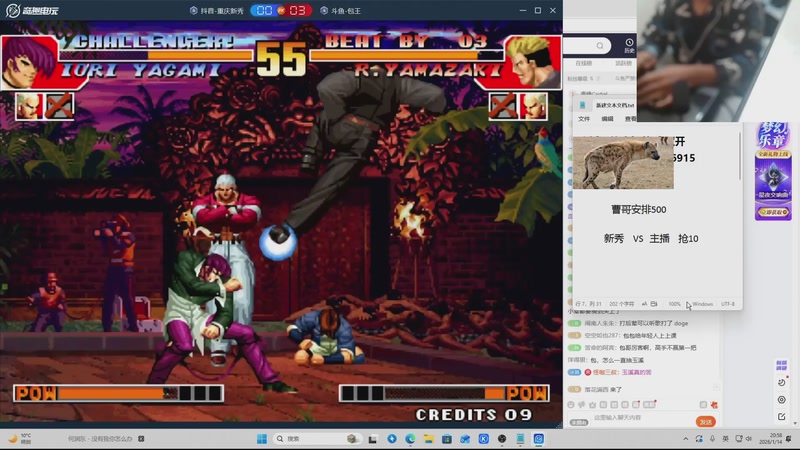Switch to the 活跃榜 tab

623,63
